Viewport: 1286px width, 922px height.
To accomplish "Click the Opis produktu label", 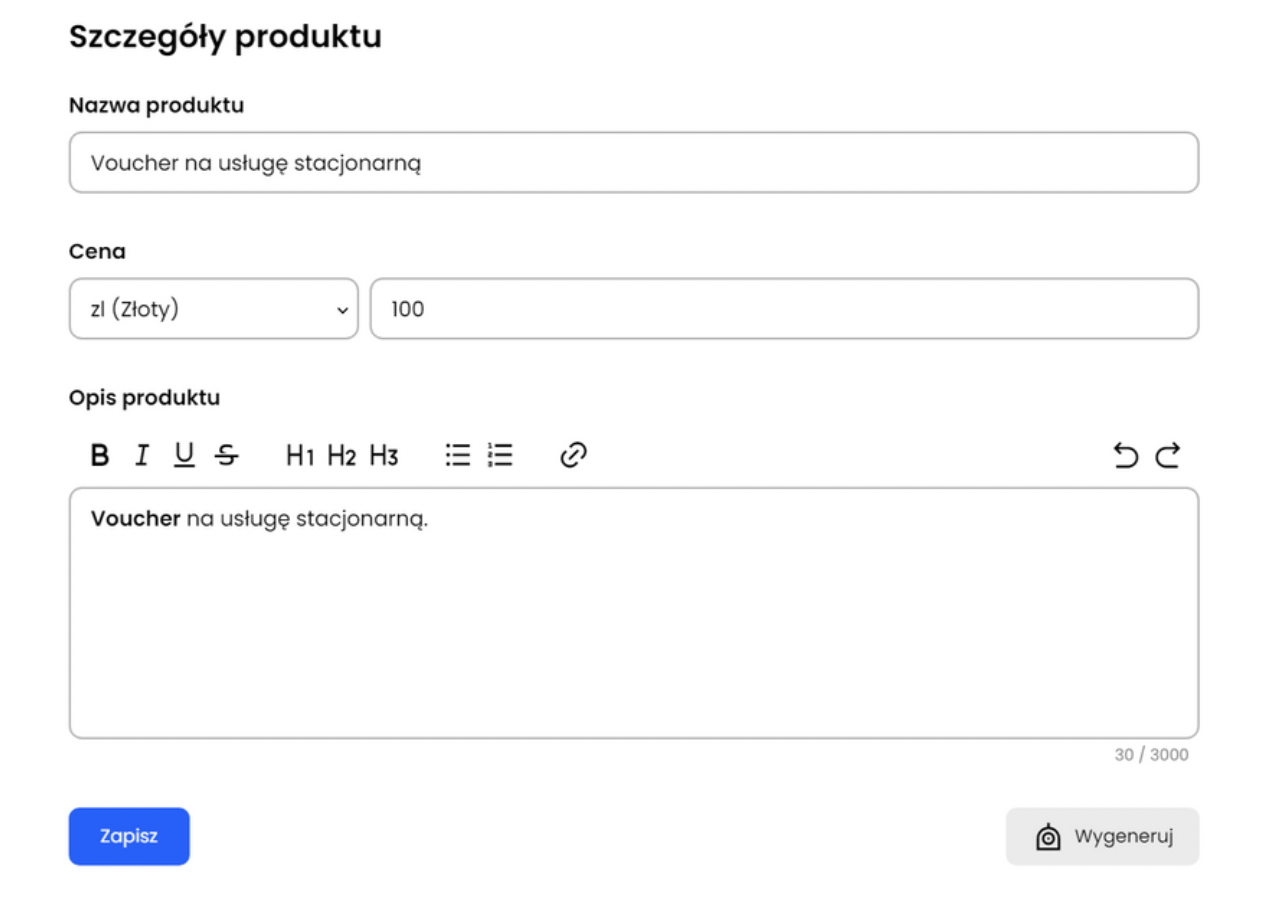I will 144,398.
